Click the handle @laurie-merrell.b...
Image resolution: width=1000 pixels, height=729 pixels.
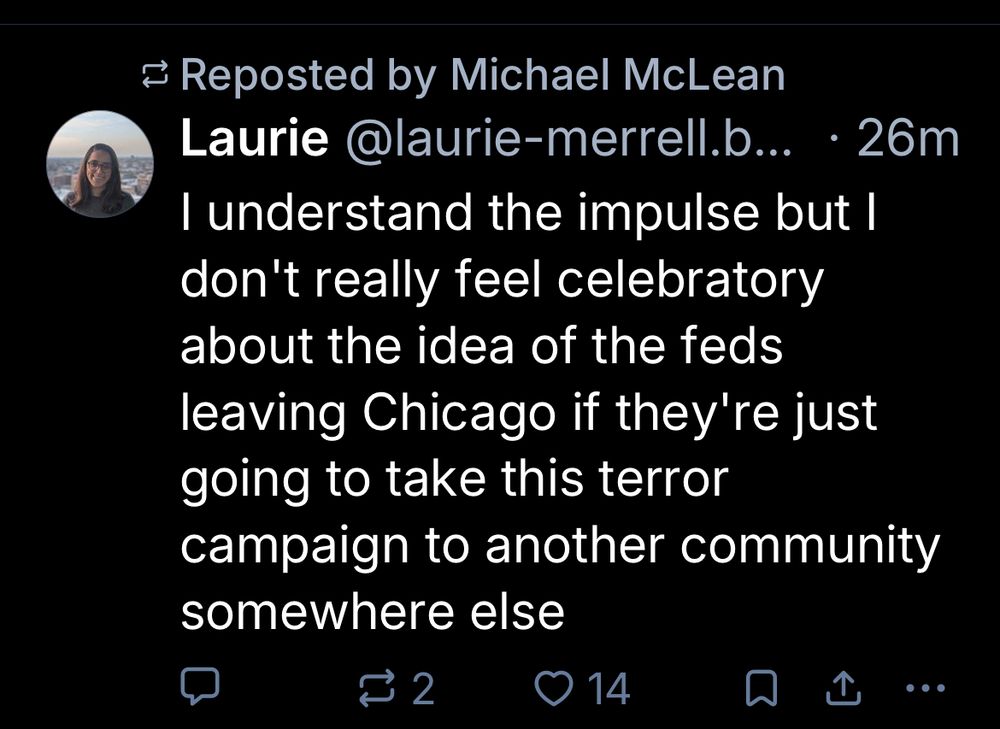pyautogui.click(x=569, y=142)
